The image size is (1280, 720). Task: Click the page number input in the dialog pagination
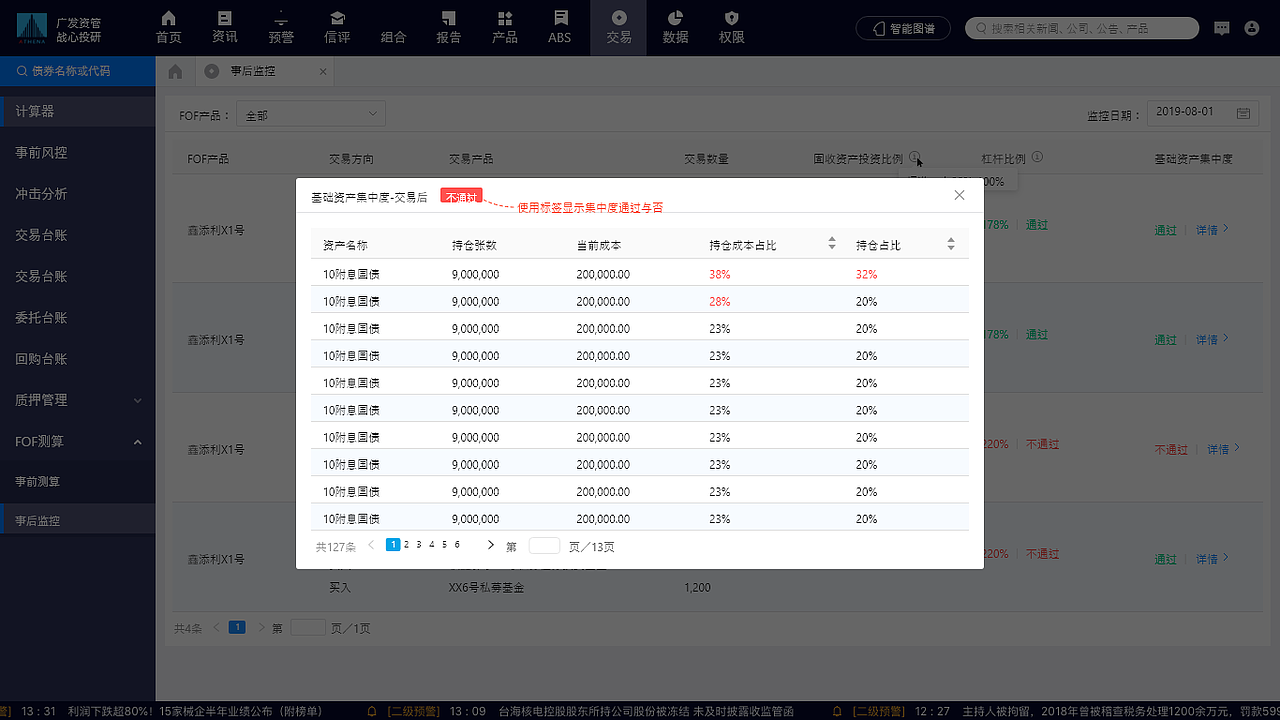pos(544,545)
